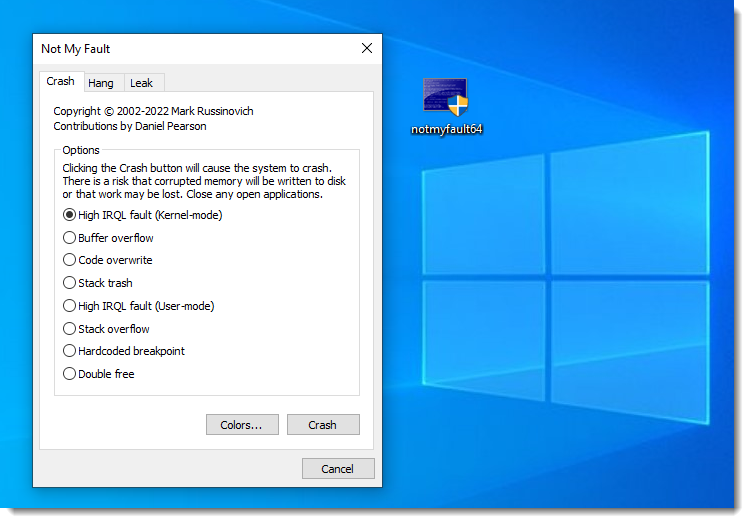Open the Colors... dialog button
This screenshot has width=749, height=523.
pyautogui.click(x=241, y=425)
